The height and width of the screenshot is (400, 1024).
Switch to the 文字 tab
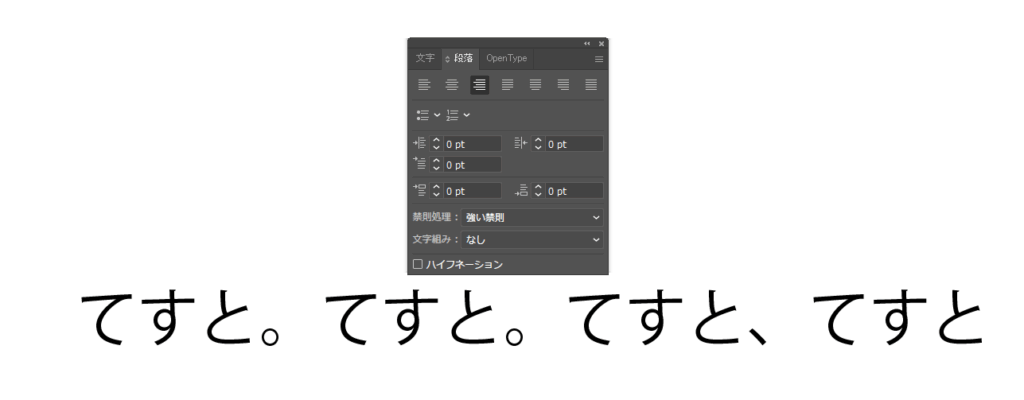(x=425, y=58)
